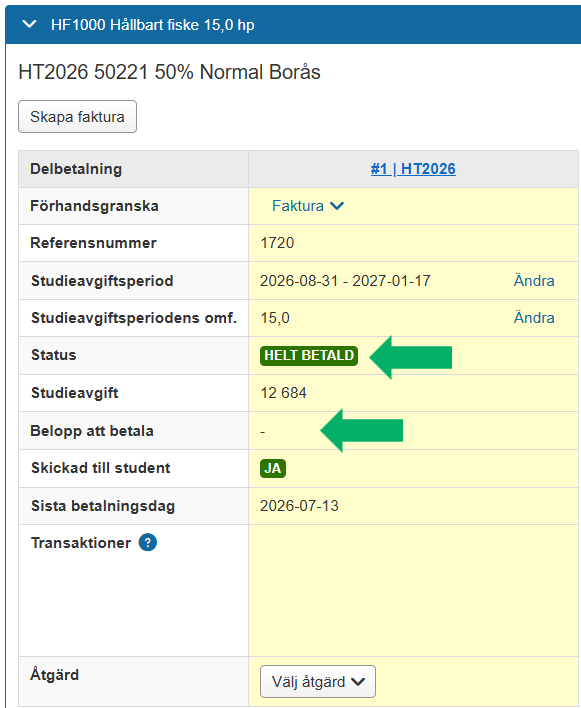581x708 pixels.
Task: Click the Åtgärd row label
Action: pos(55,674)
